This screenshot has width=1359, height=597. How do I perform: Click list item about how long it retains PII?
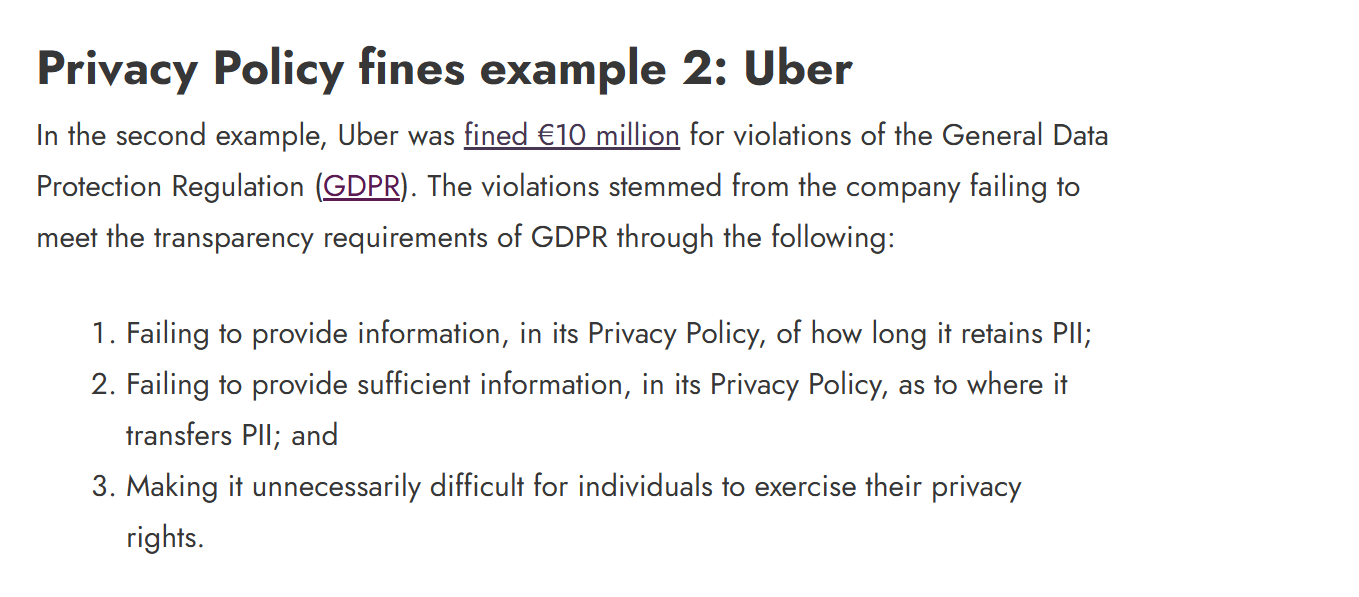pyautogui.click(x=609, y=334)
